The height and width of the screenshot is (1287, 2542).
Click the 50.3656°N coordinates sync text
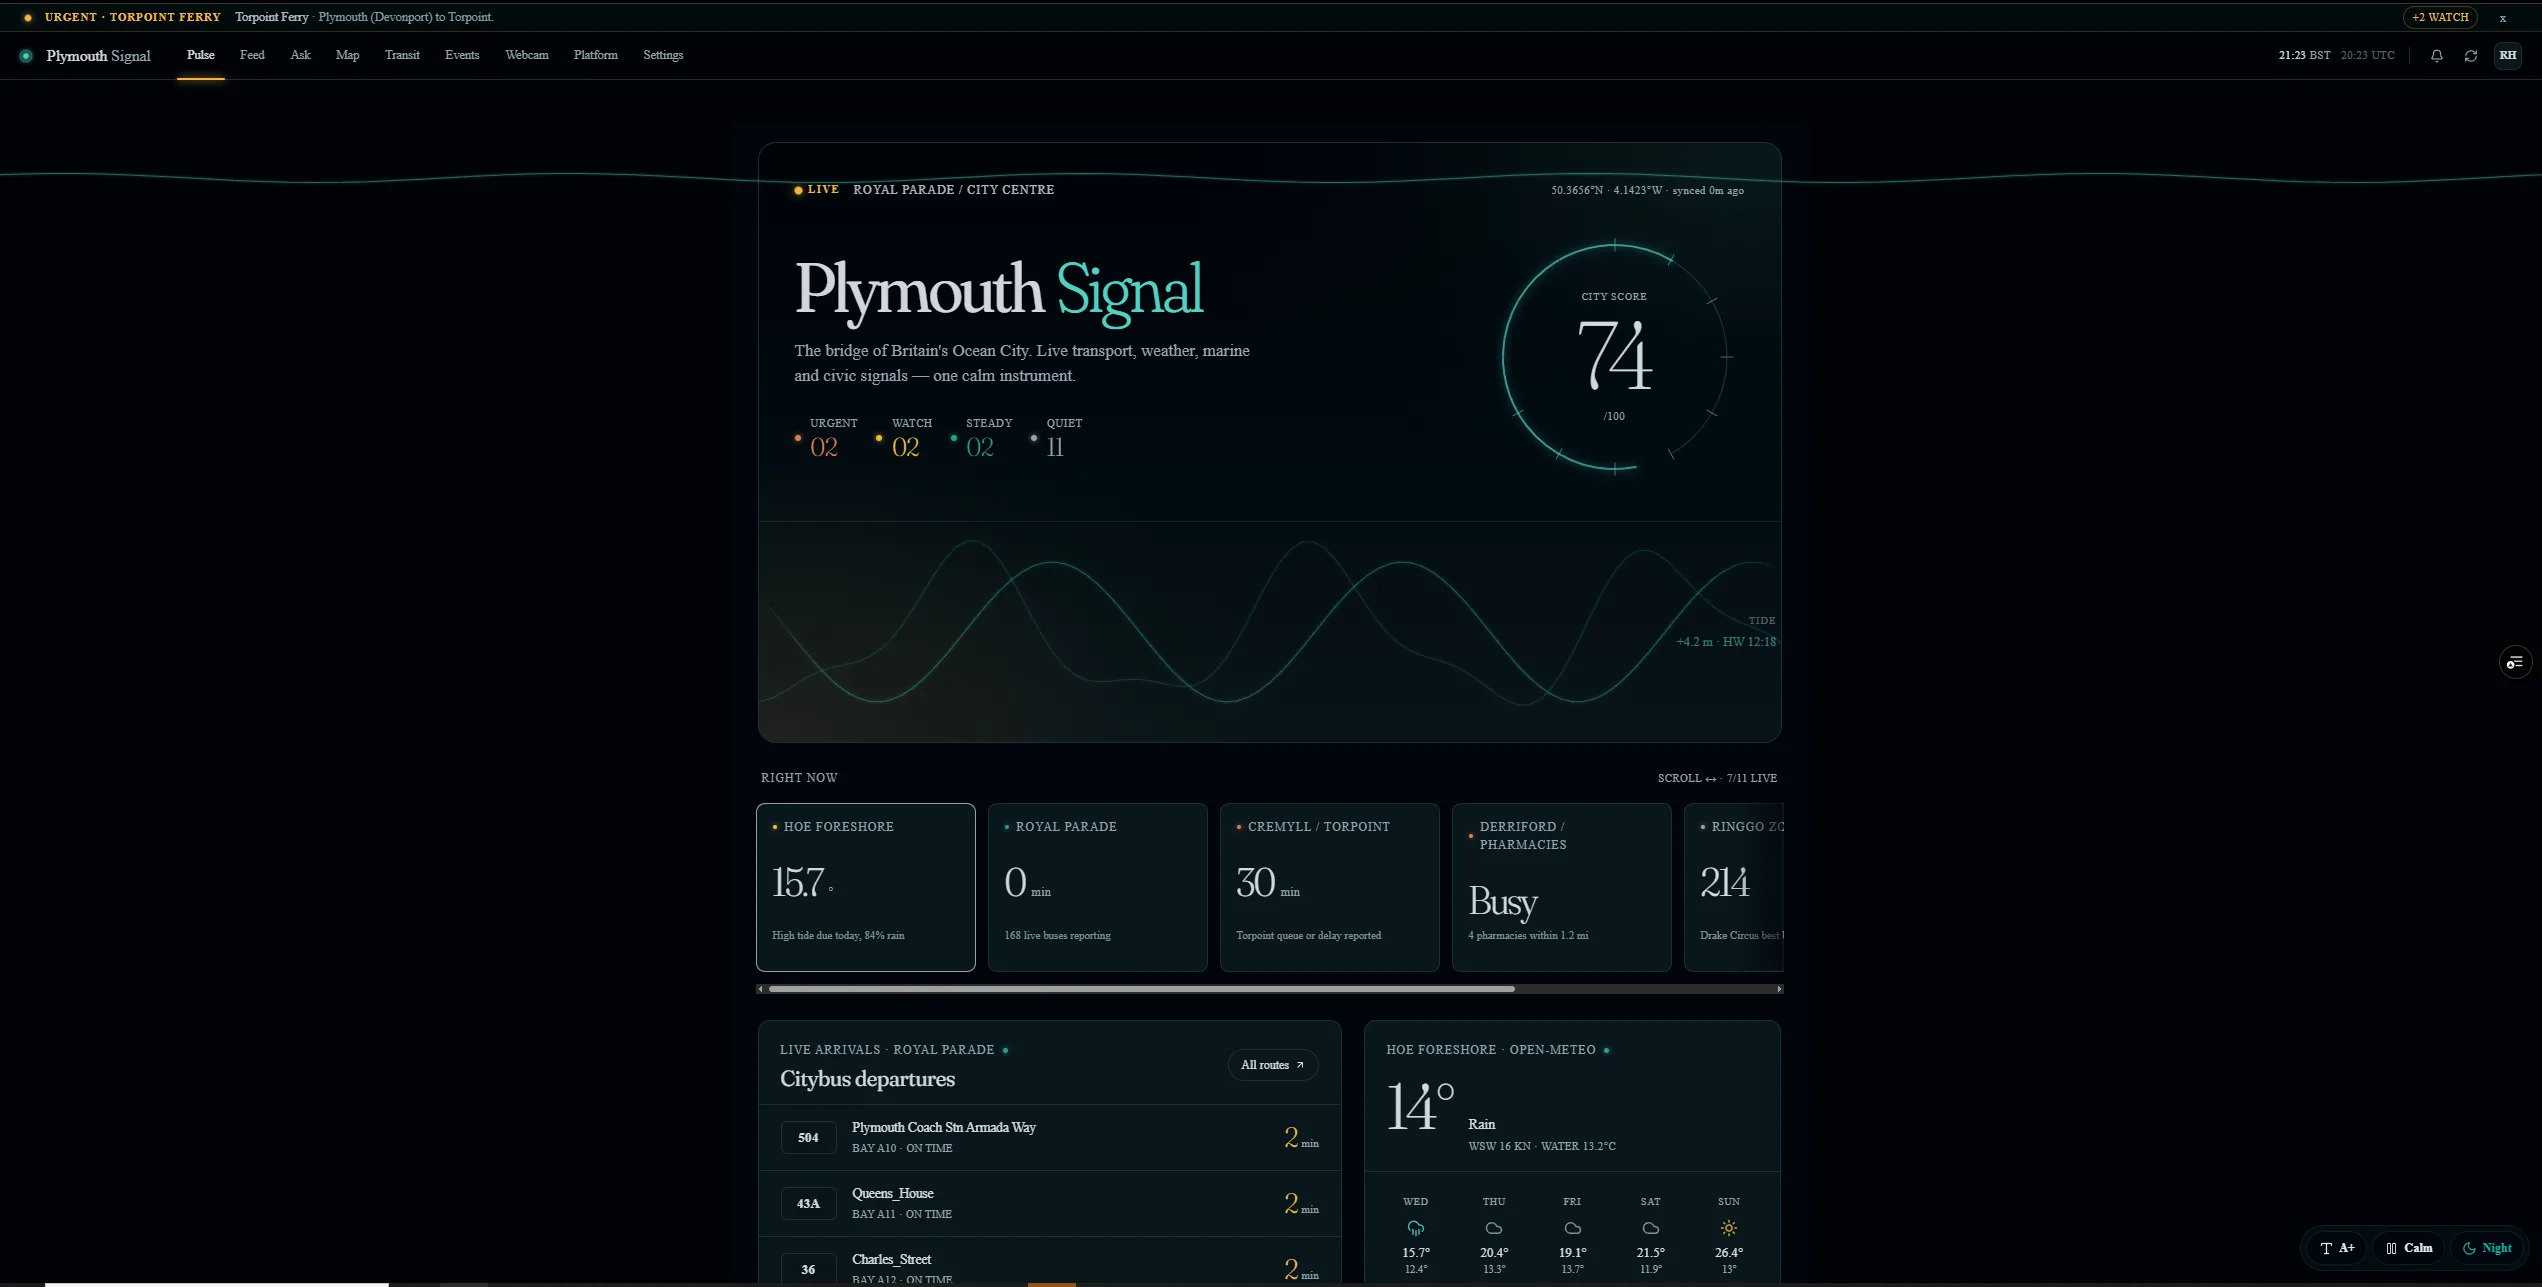(1647, 190)
